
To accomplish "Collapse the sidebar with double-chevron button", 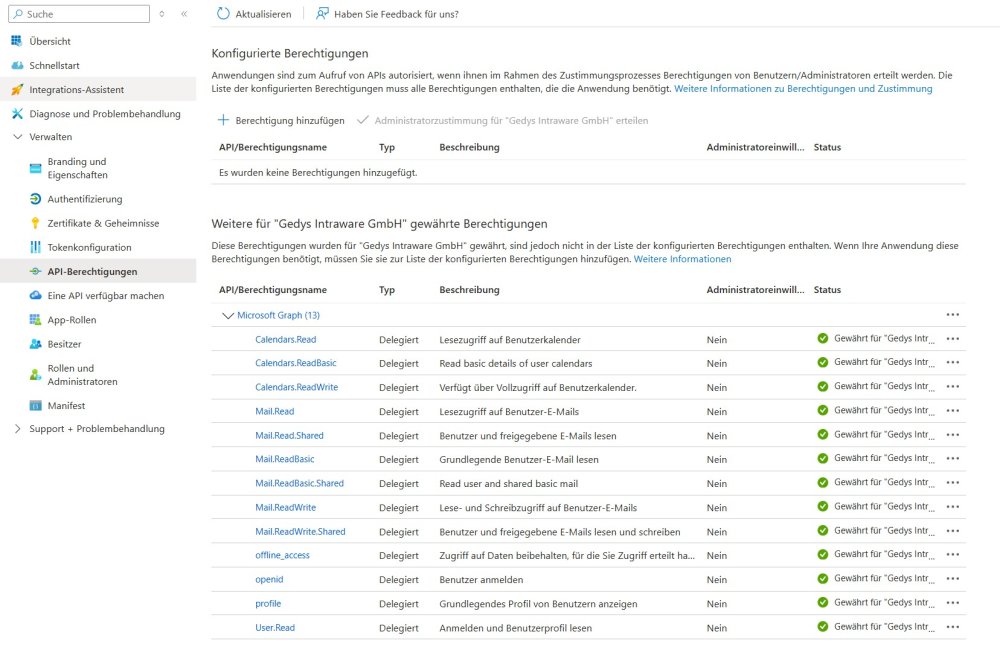I will pyautogui.click(x=184, y=14).
